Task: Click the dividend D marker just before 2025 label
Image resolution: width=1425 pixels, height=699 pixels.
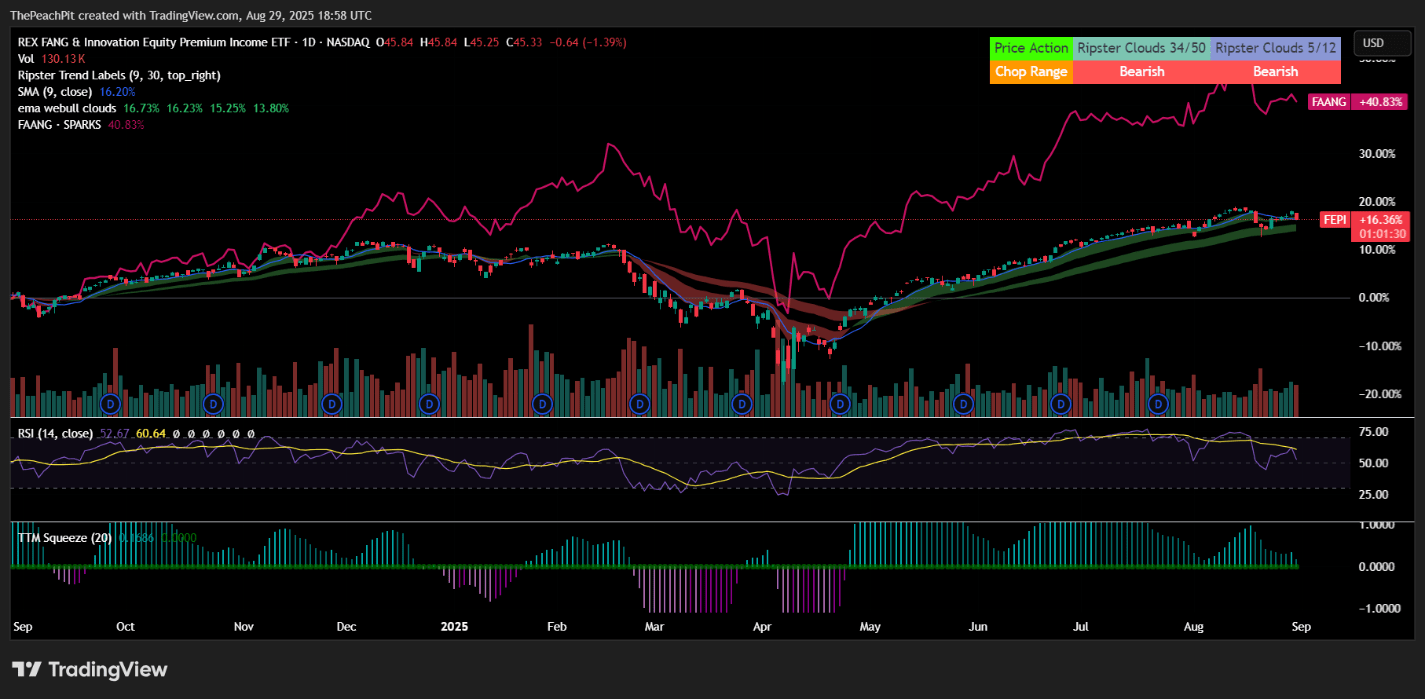Action: [x=430, y=404]
